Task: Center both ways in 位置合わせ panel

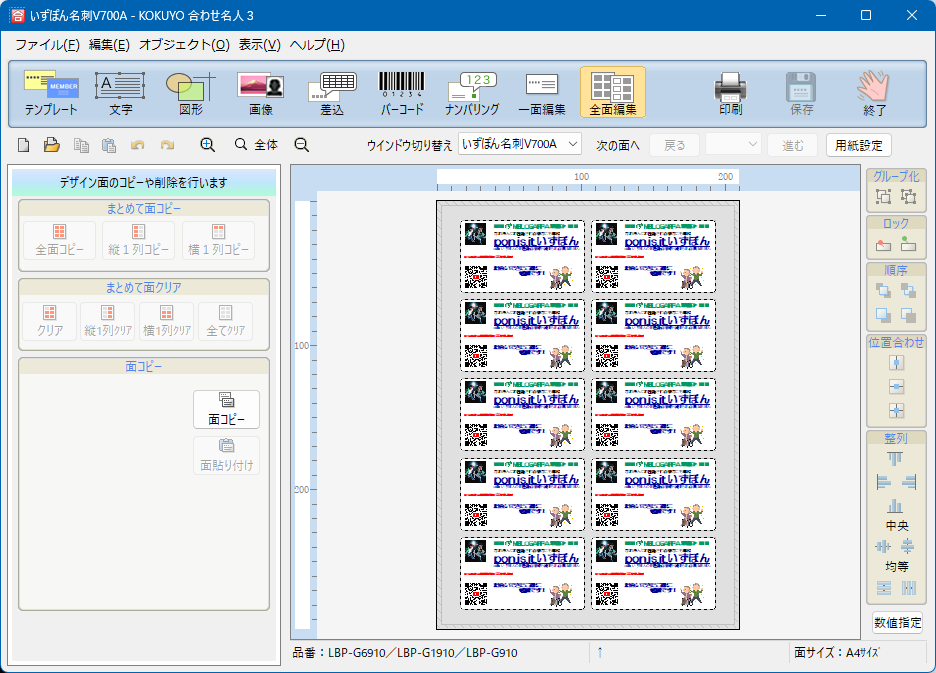Action: (x=896, y=411)
